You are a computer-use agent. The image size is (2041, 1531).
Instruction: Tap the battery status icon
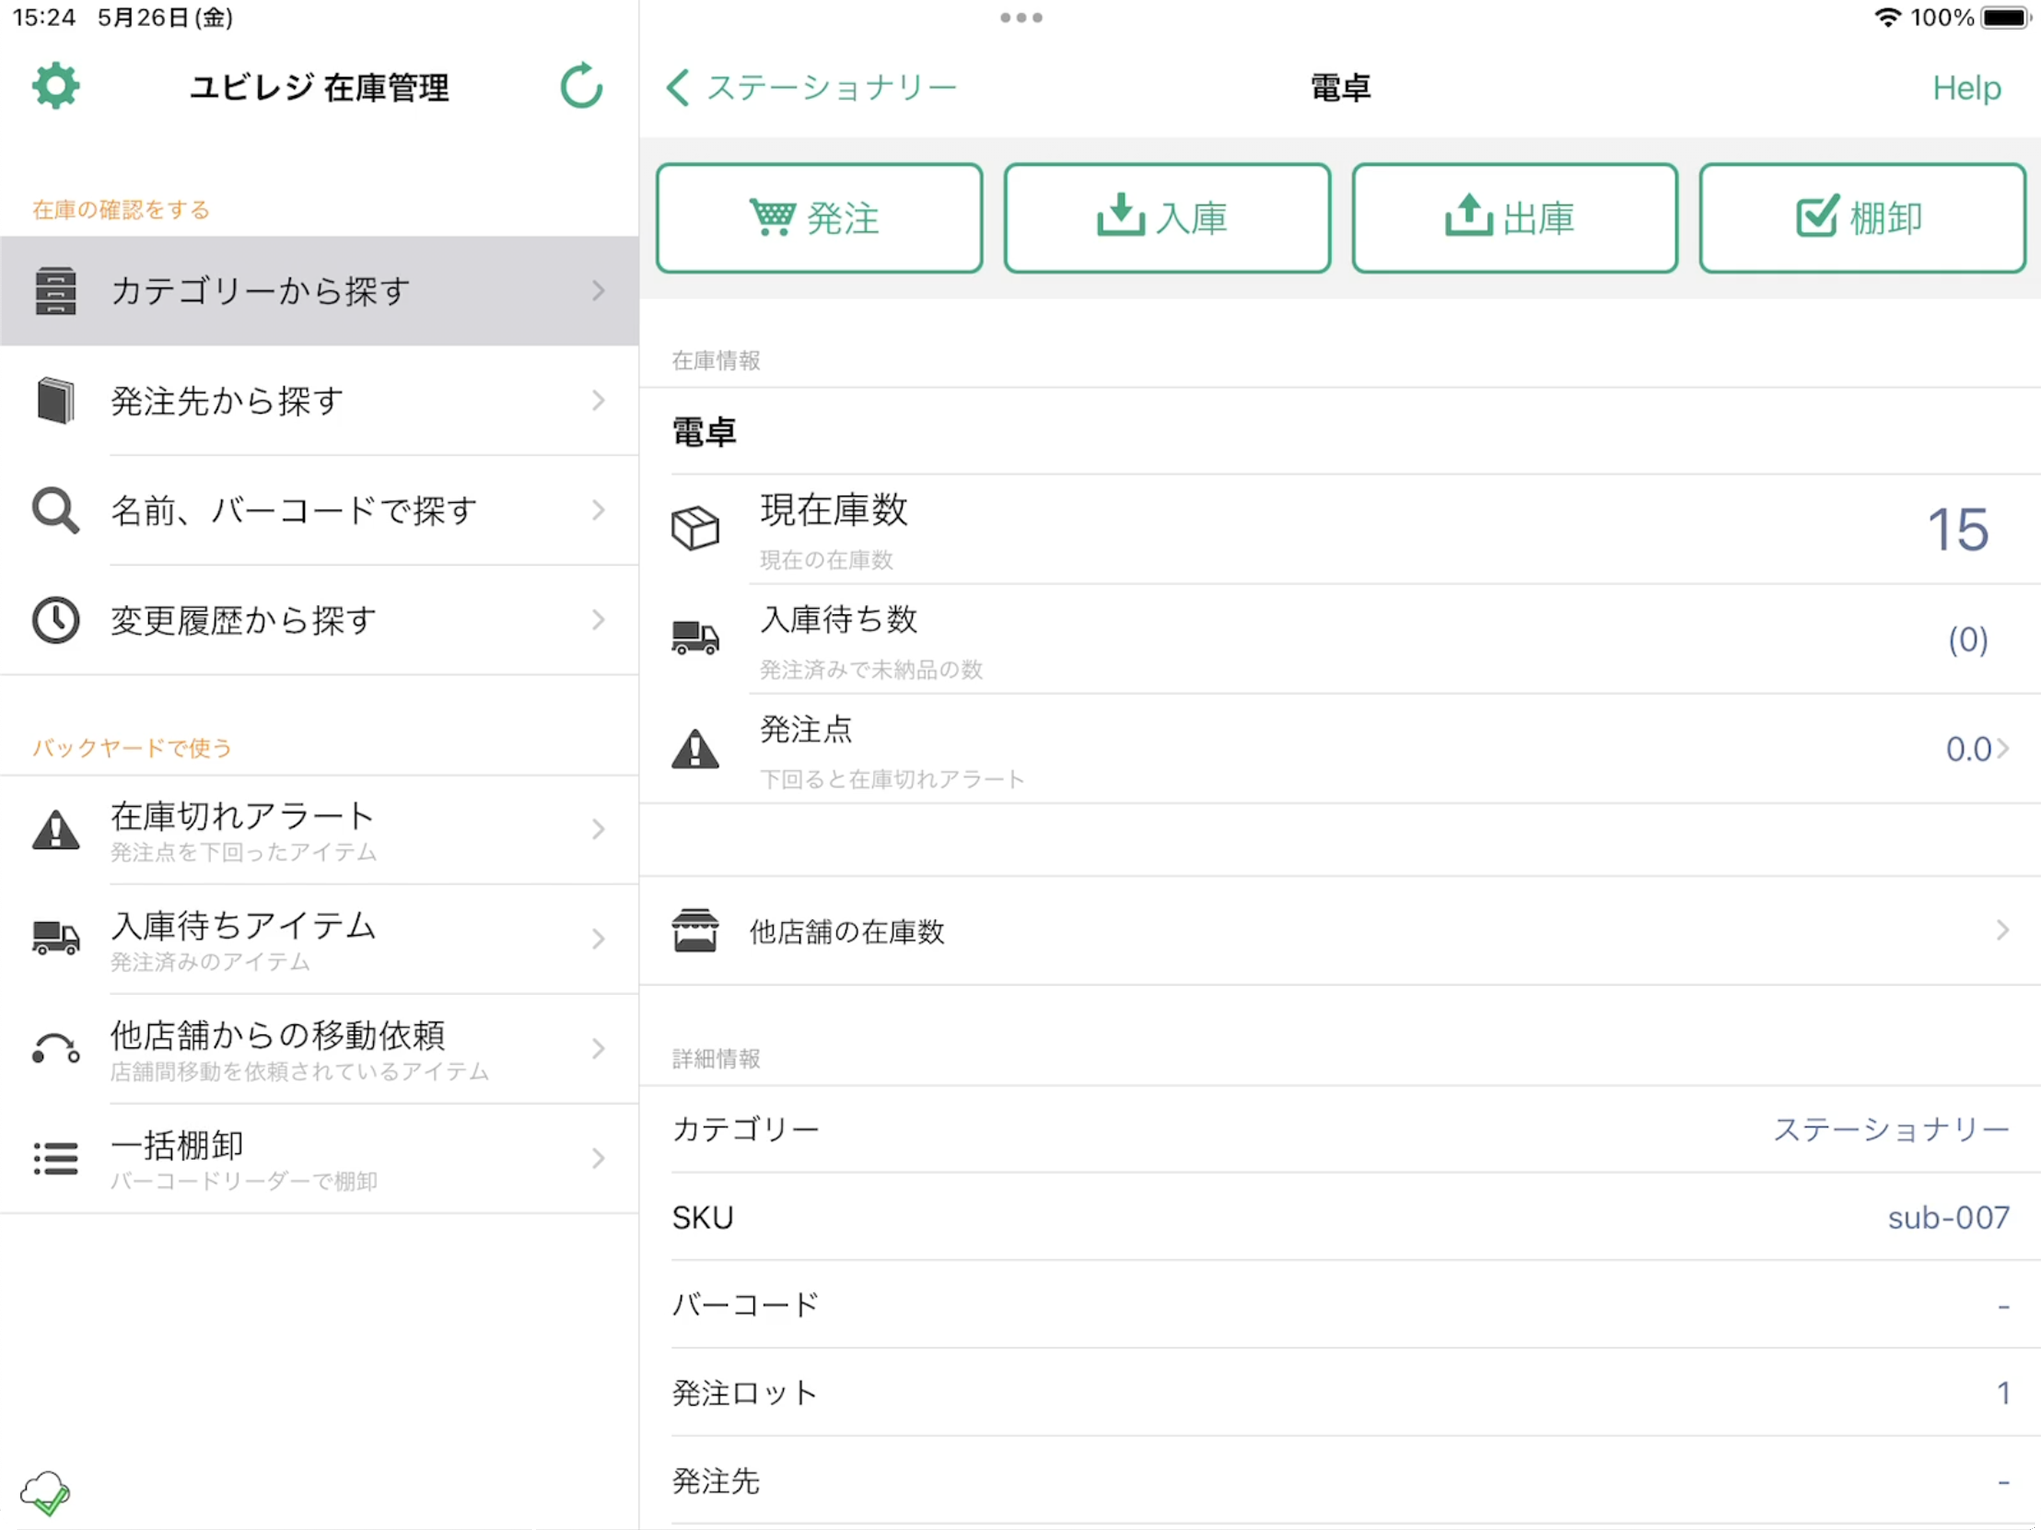pyautogui.click(x=2006, y=18)
